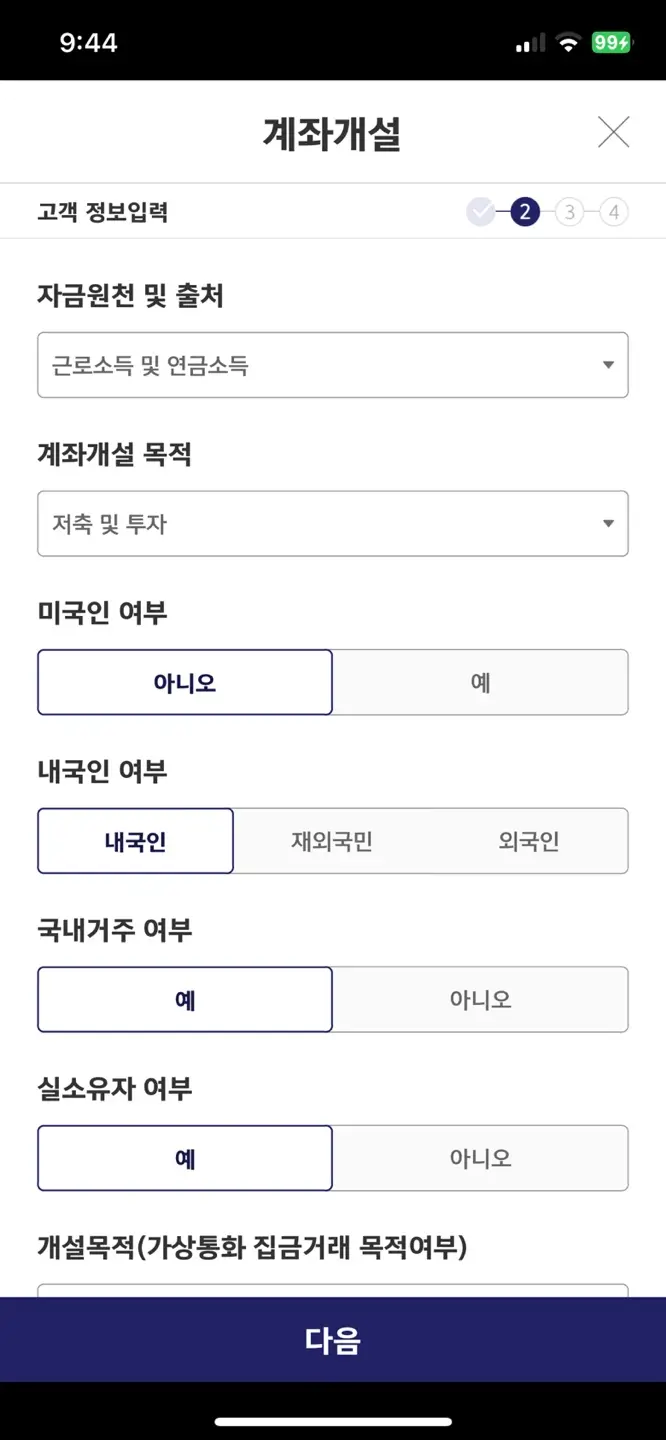The image size is (666, 1440).
Task: Select 예 for 미국인 여부
Action: pyautogui.click(x=480, y=682)
